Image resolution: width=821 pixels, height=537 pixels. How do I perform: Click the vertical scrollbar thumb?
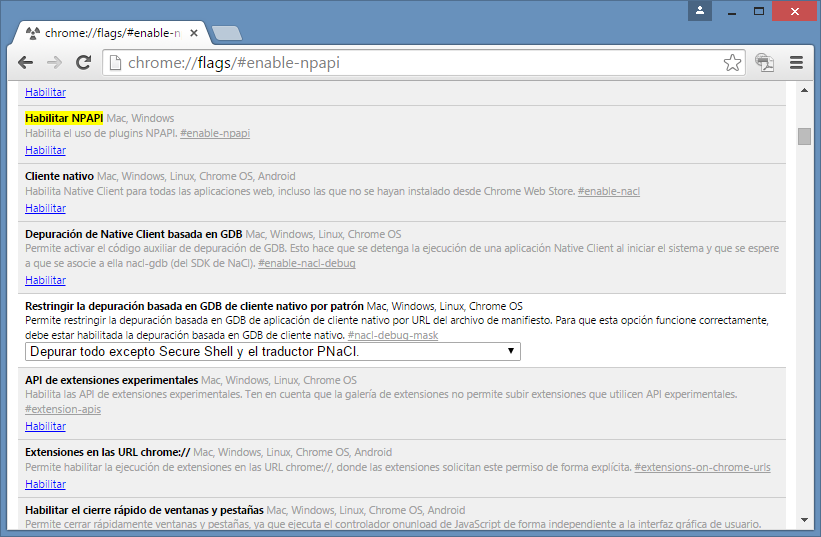[x=804, y=136]
